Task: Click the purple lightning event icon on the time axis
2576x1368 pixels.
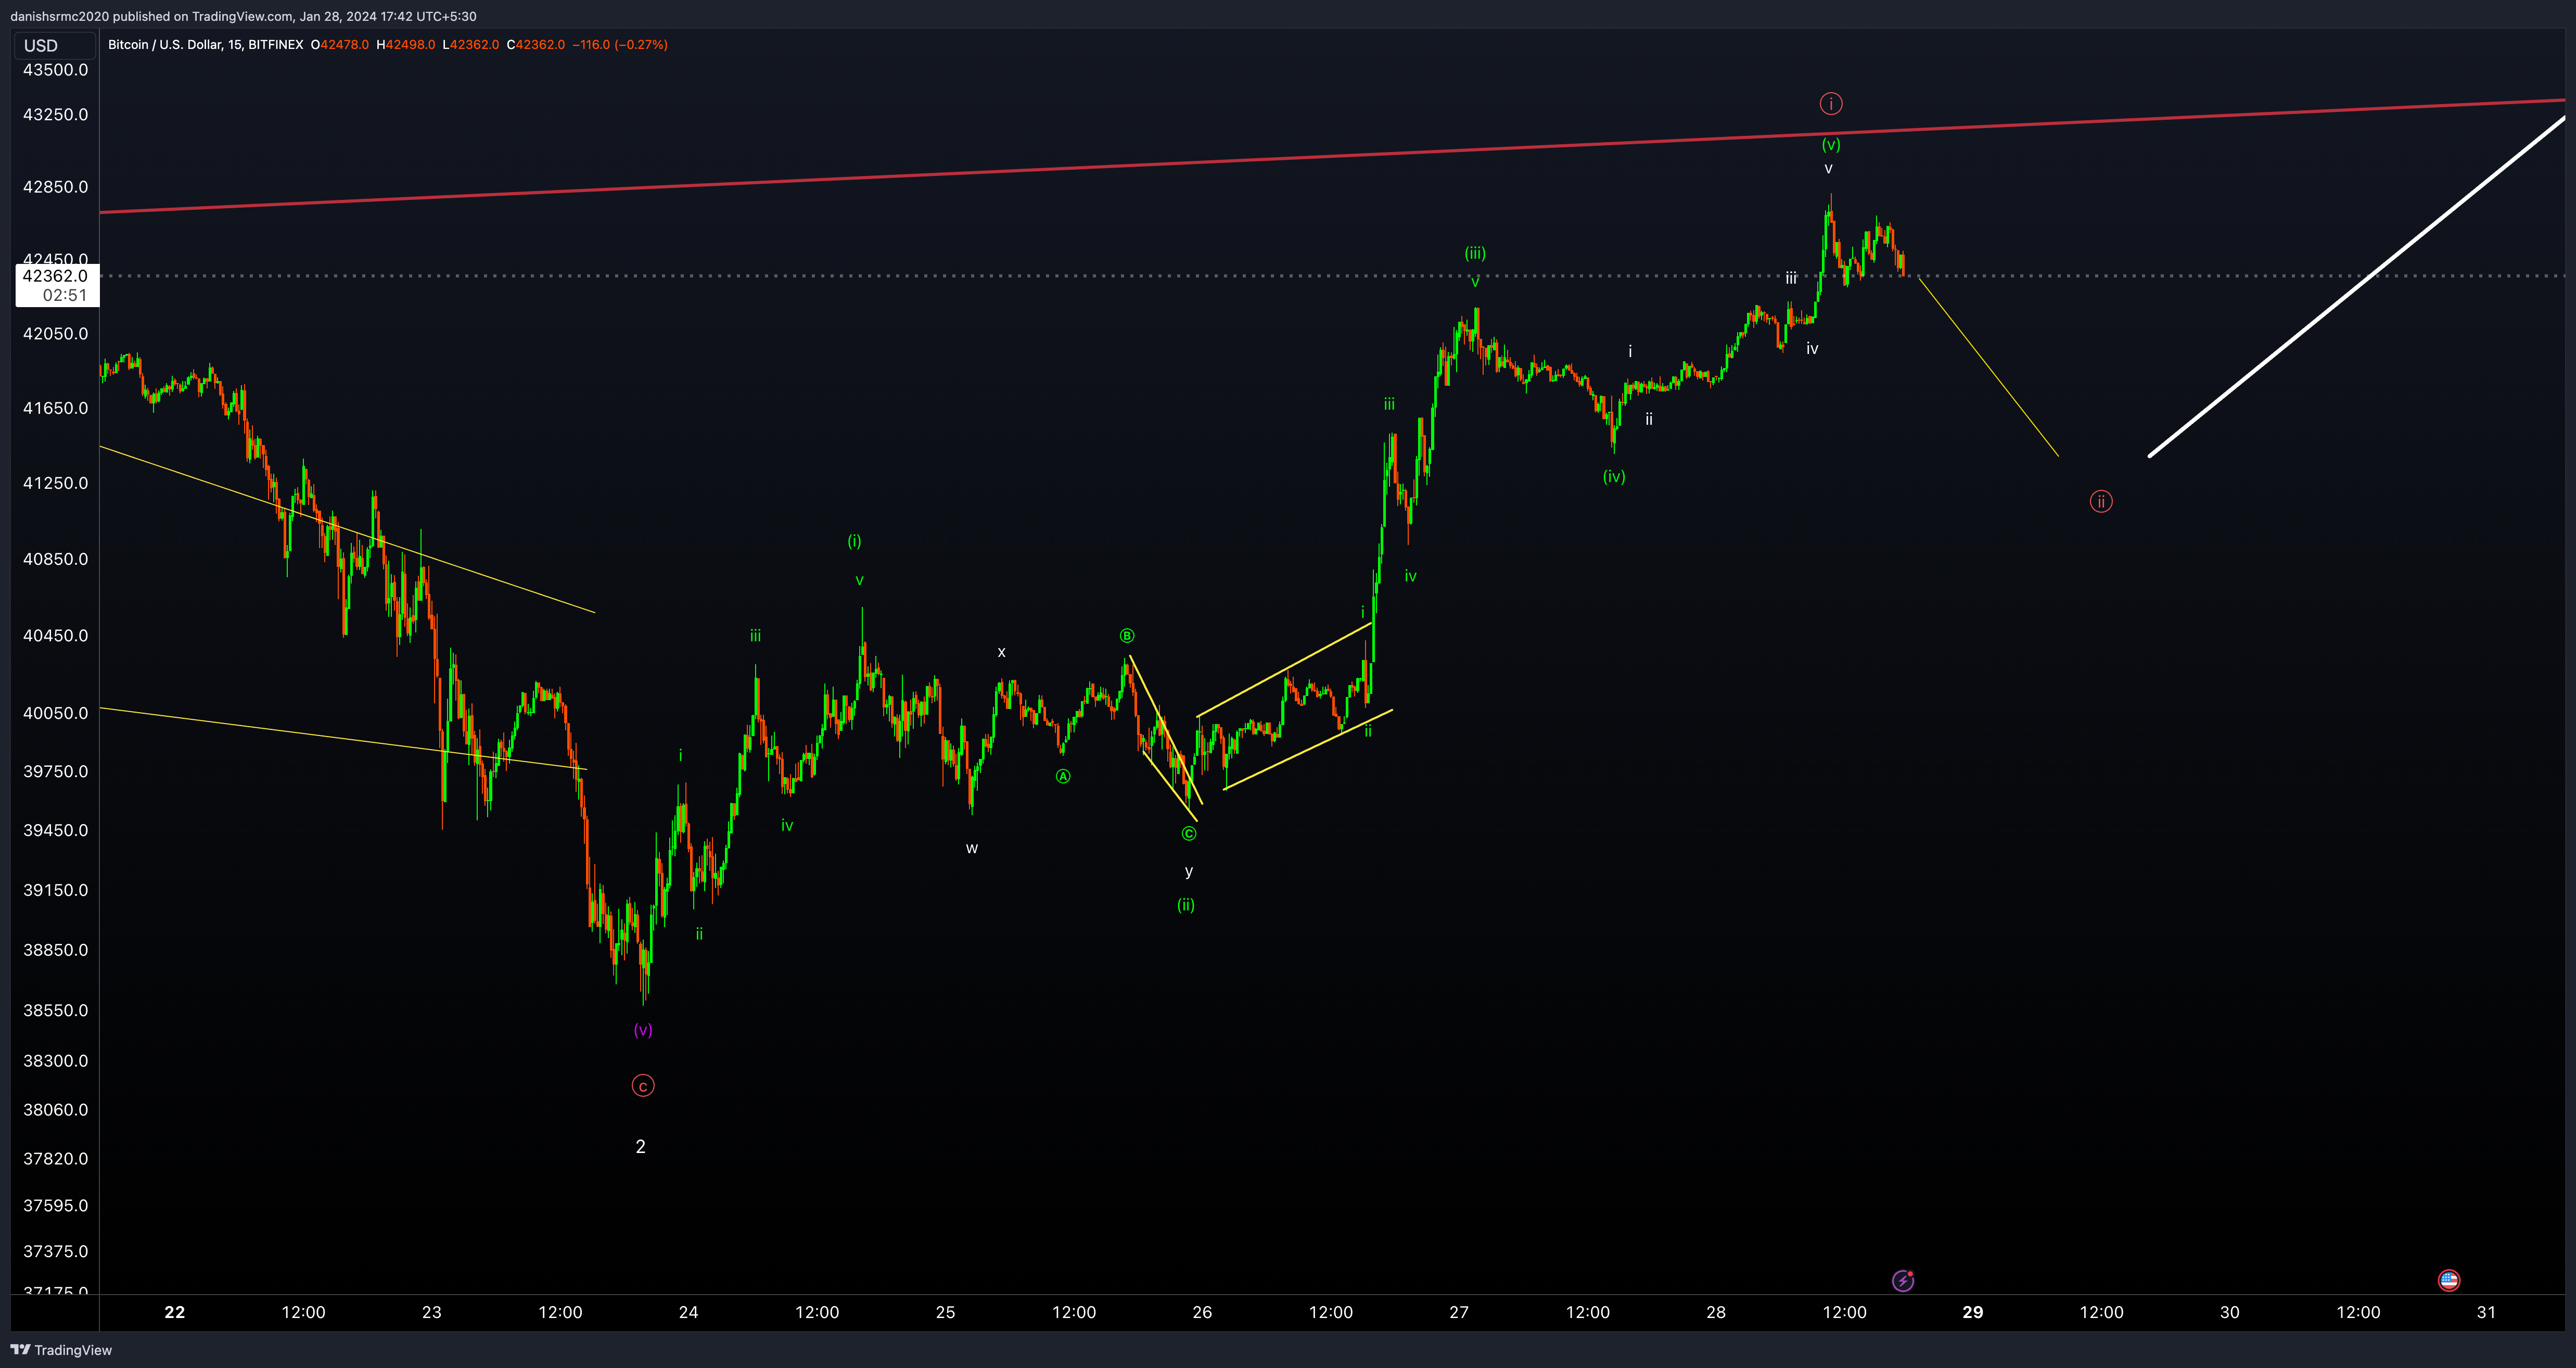Action: (x=1902, y=1281)
